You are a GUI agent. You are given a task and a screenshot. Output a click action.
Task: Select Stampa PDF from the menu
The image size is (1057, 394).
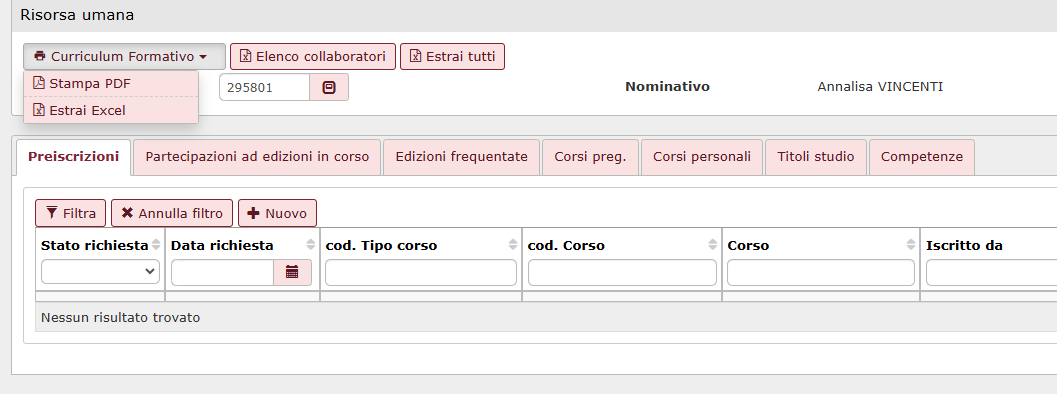111,84
